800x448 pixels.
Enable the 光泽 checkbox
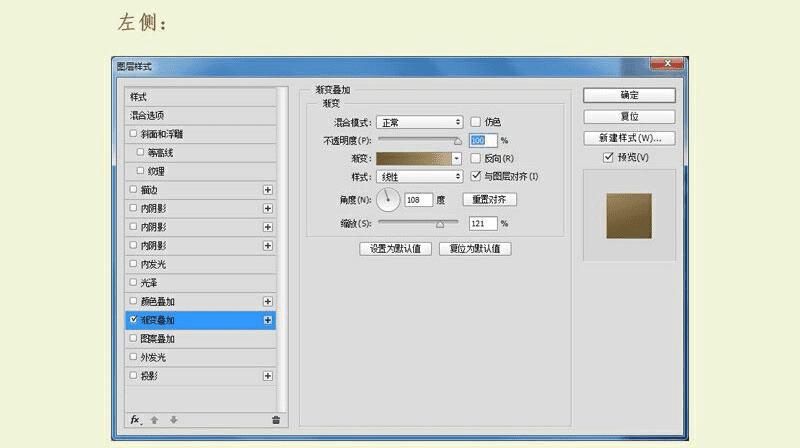pos(133,282)
